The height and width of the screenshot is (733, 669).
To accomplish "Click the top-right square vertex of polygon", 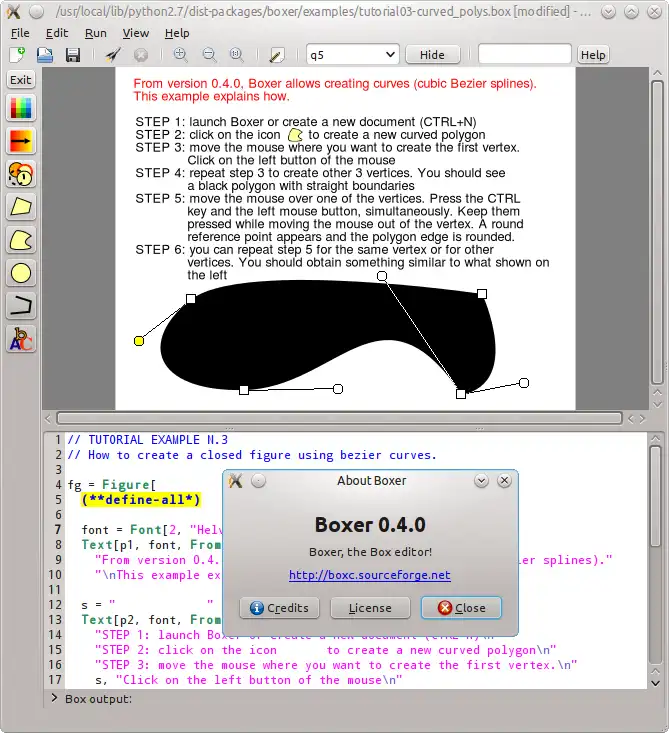I will [x=482, y=294].
